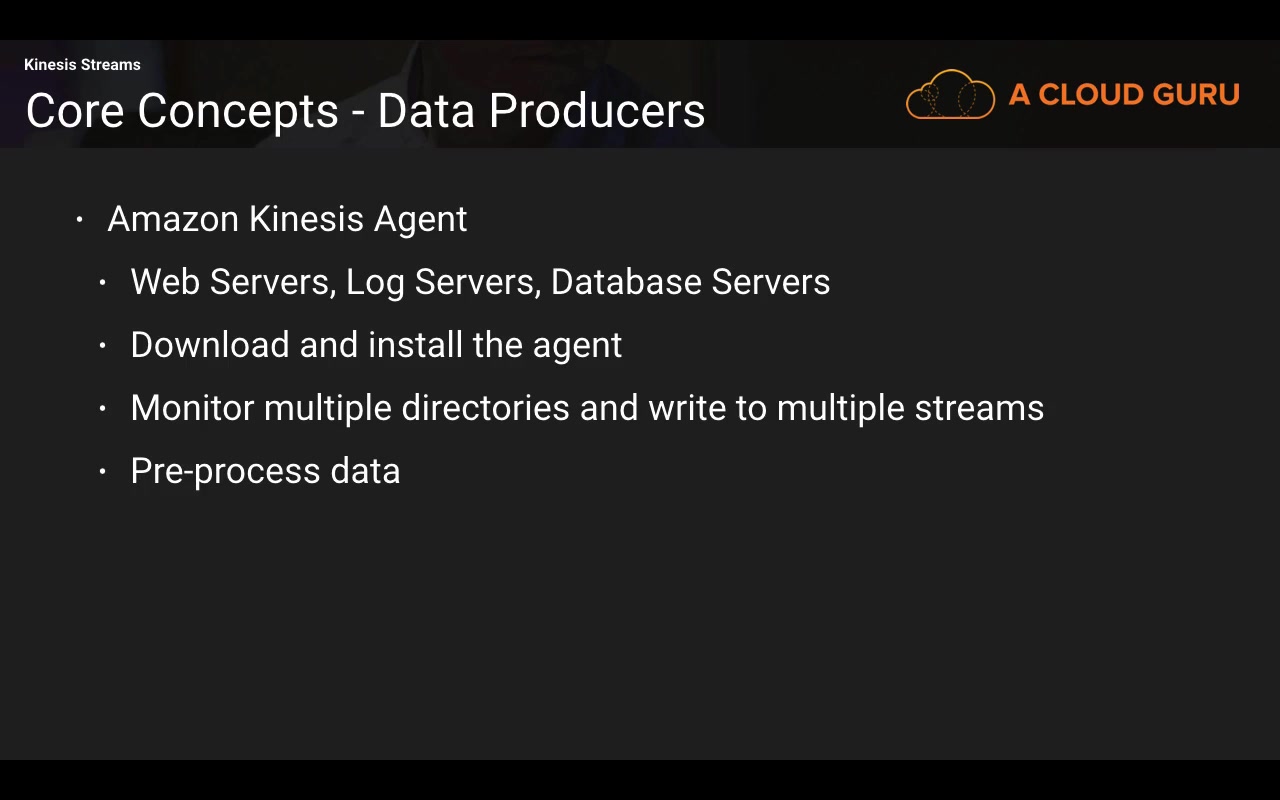
Task: Click the "Core Concepts" words in the title
Action: point(182,111)
